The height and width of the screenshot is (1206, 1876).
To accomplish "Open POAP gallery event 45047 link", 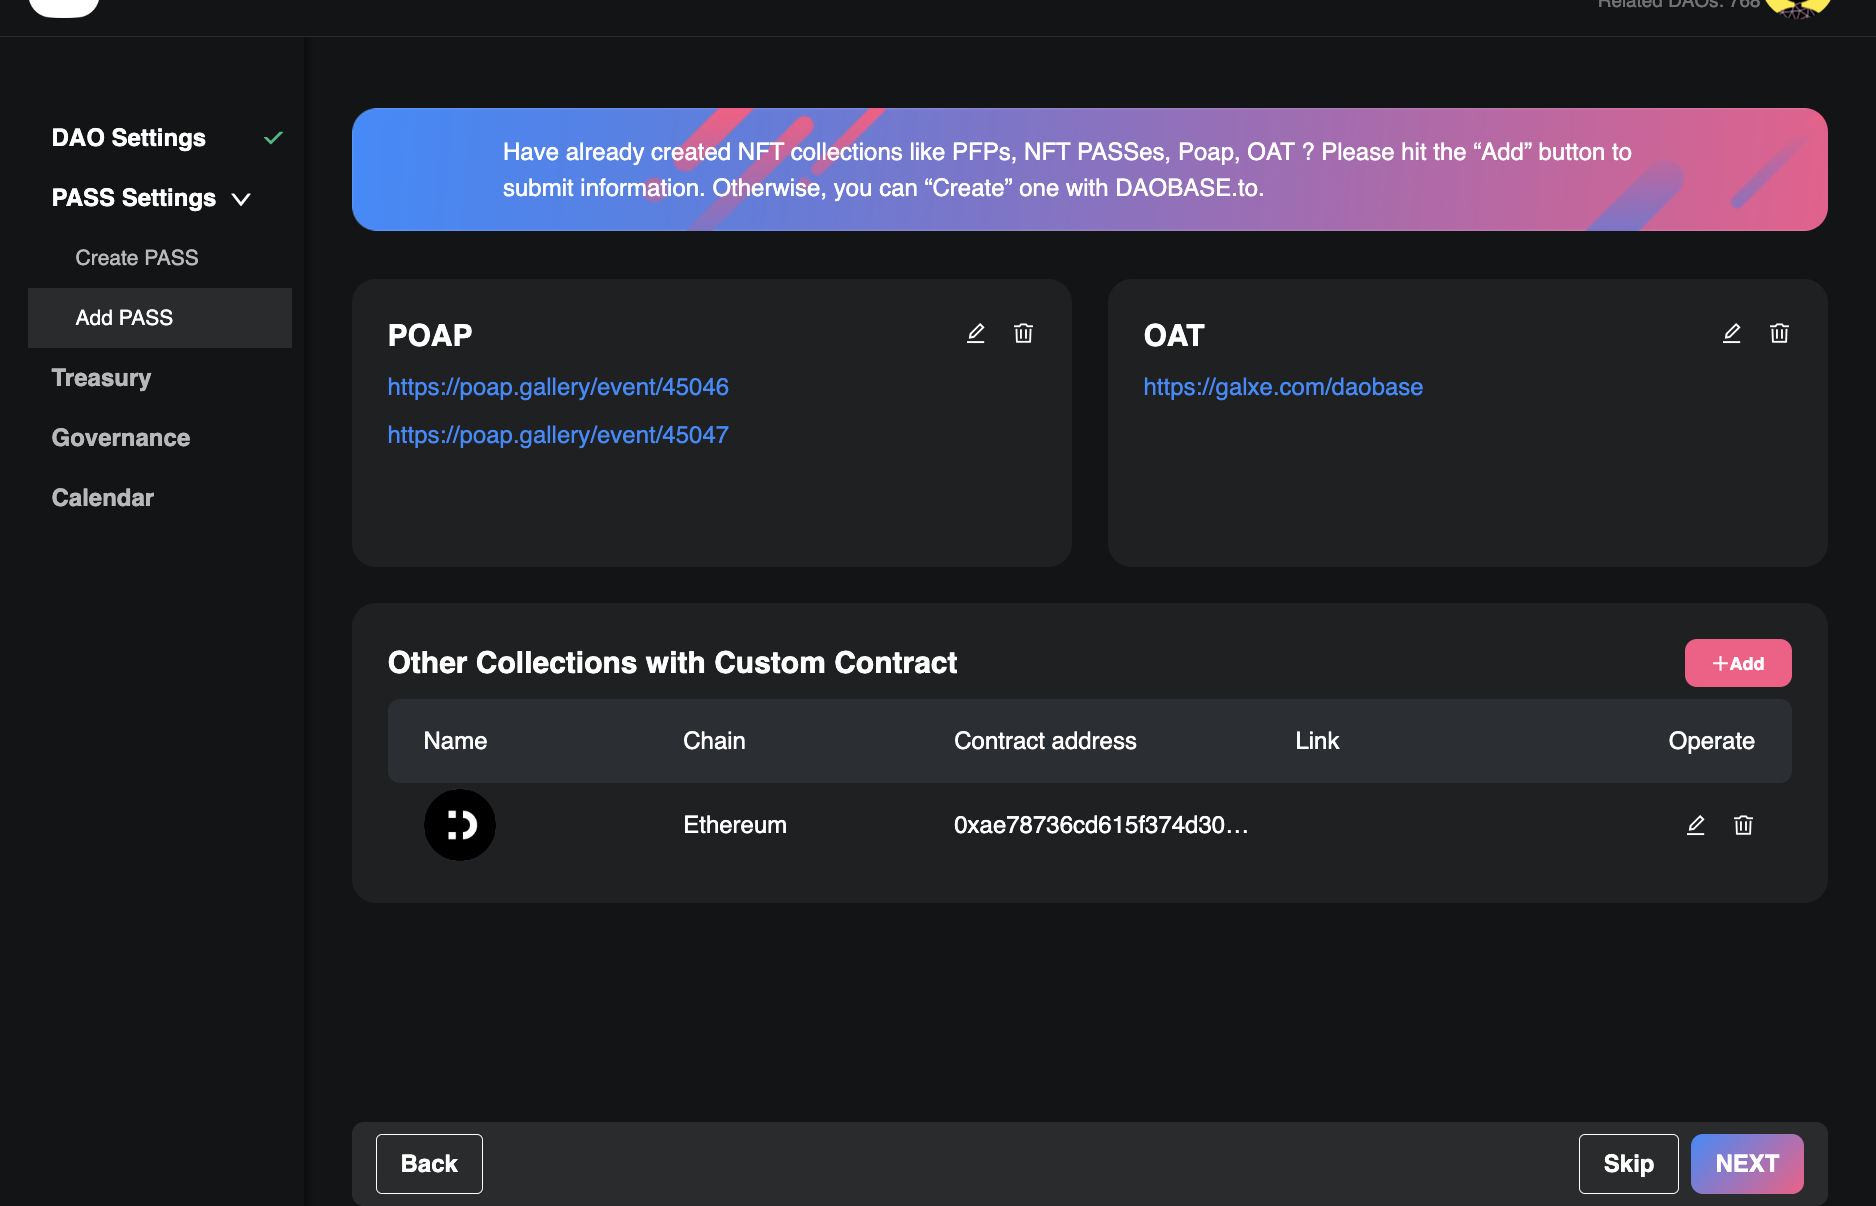I will click(558, 435).
